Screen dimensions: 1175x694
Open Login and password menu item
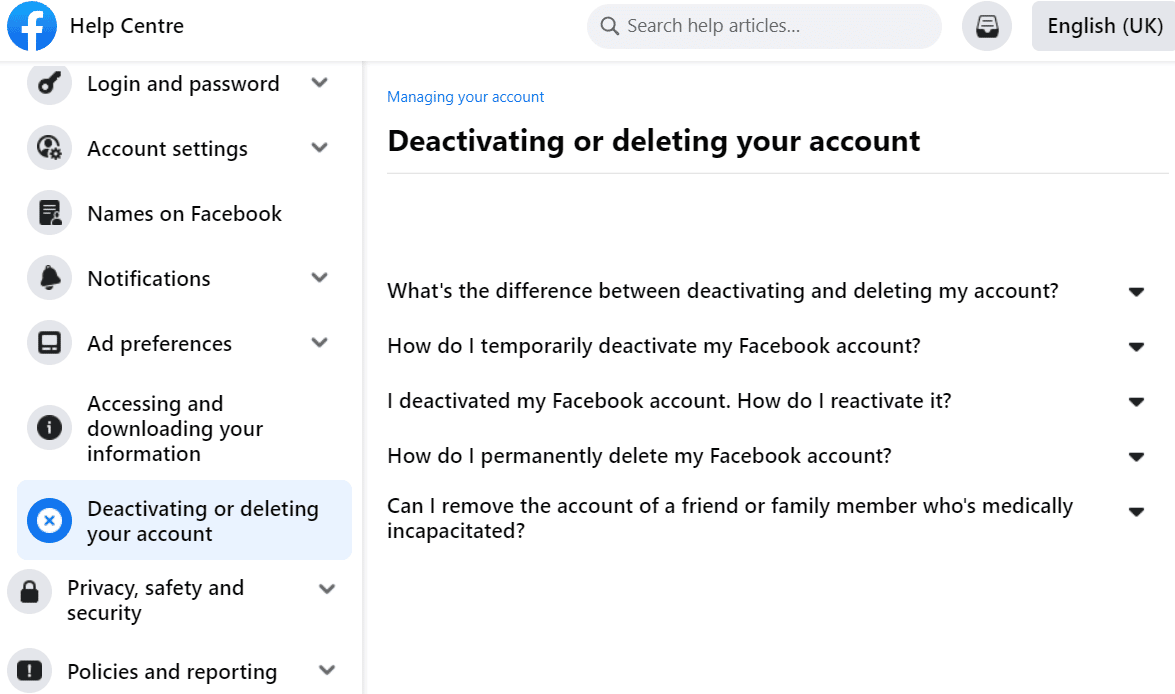(x=184, y=84)
